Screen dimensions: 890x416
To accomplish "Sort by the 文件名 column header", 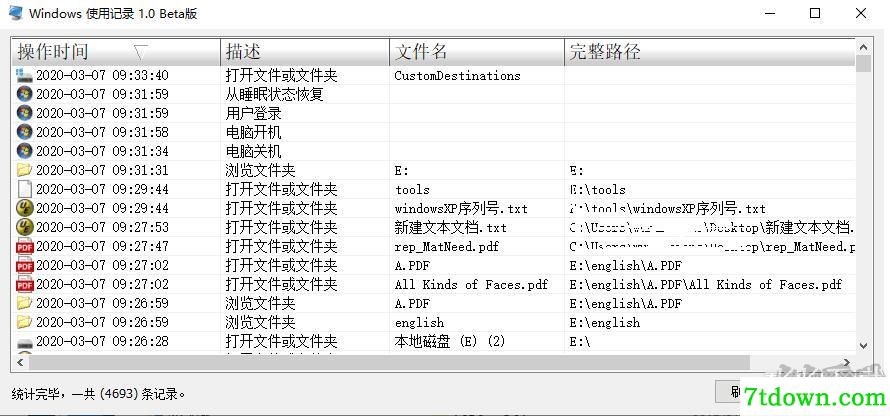I will 477,52.
